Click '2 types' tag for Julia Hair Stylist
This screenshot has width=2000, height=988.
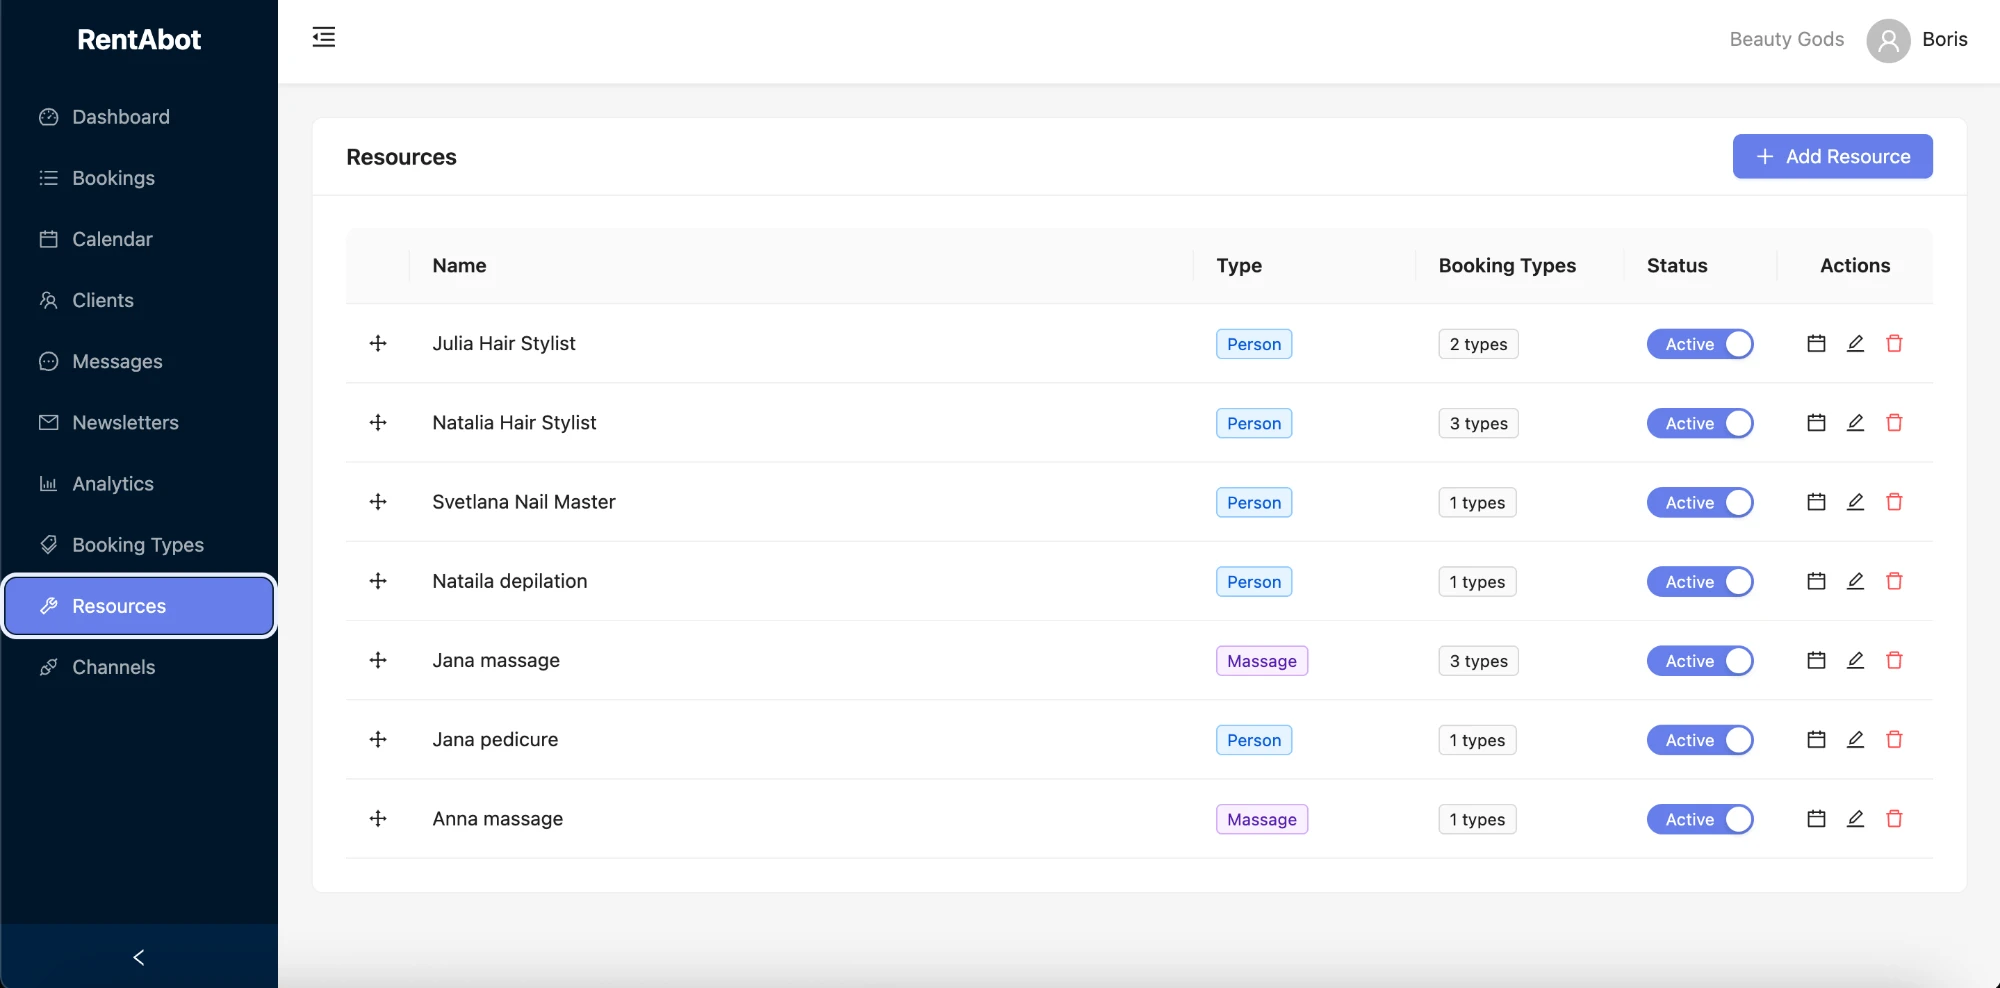(x=1478, y=344)
